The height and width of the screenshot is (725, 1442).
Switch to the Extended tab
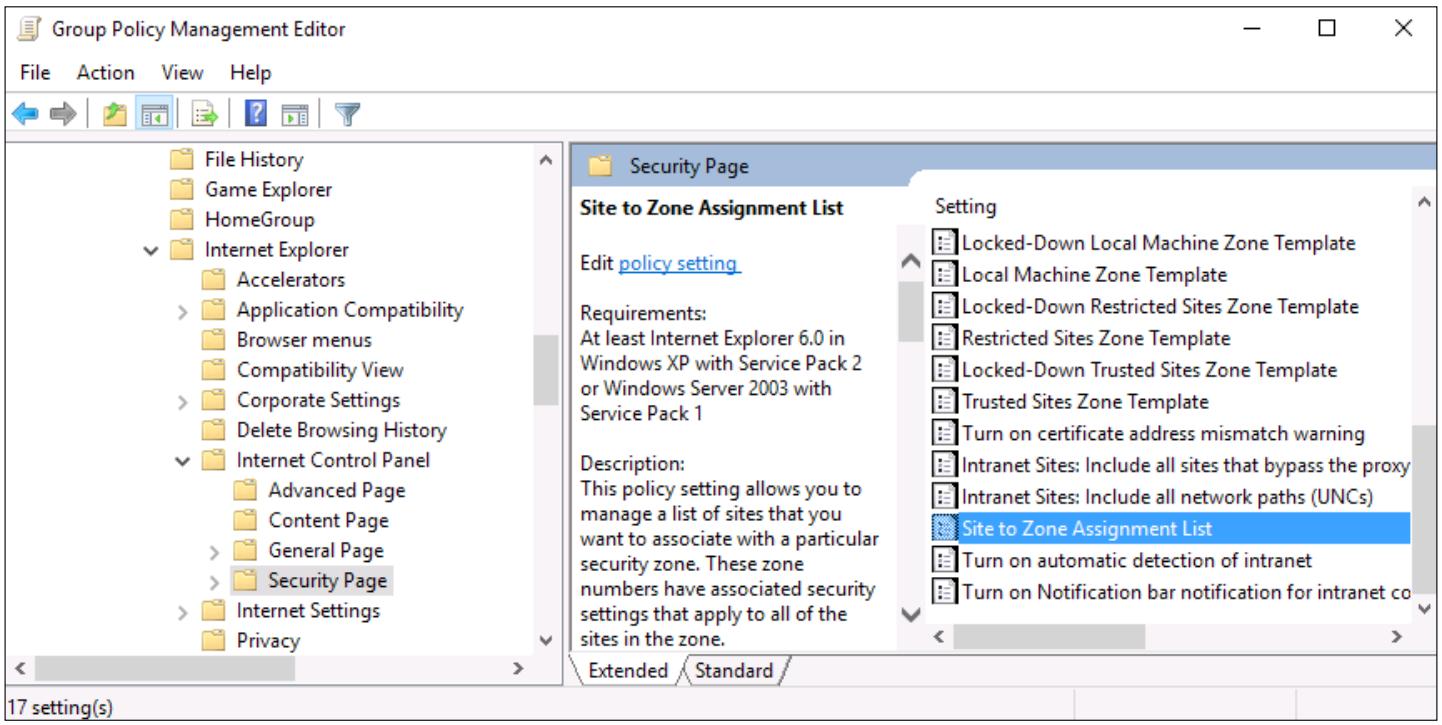(628, 670)
